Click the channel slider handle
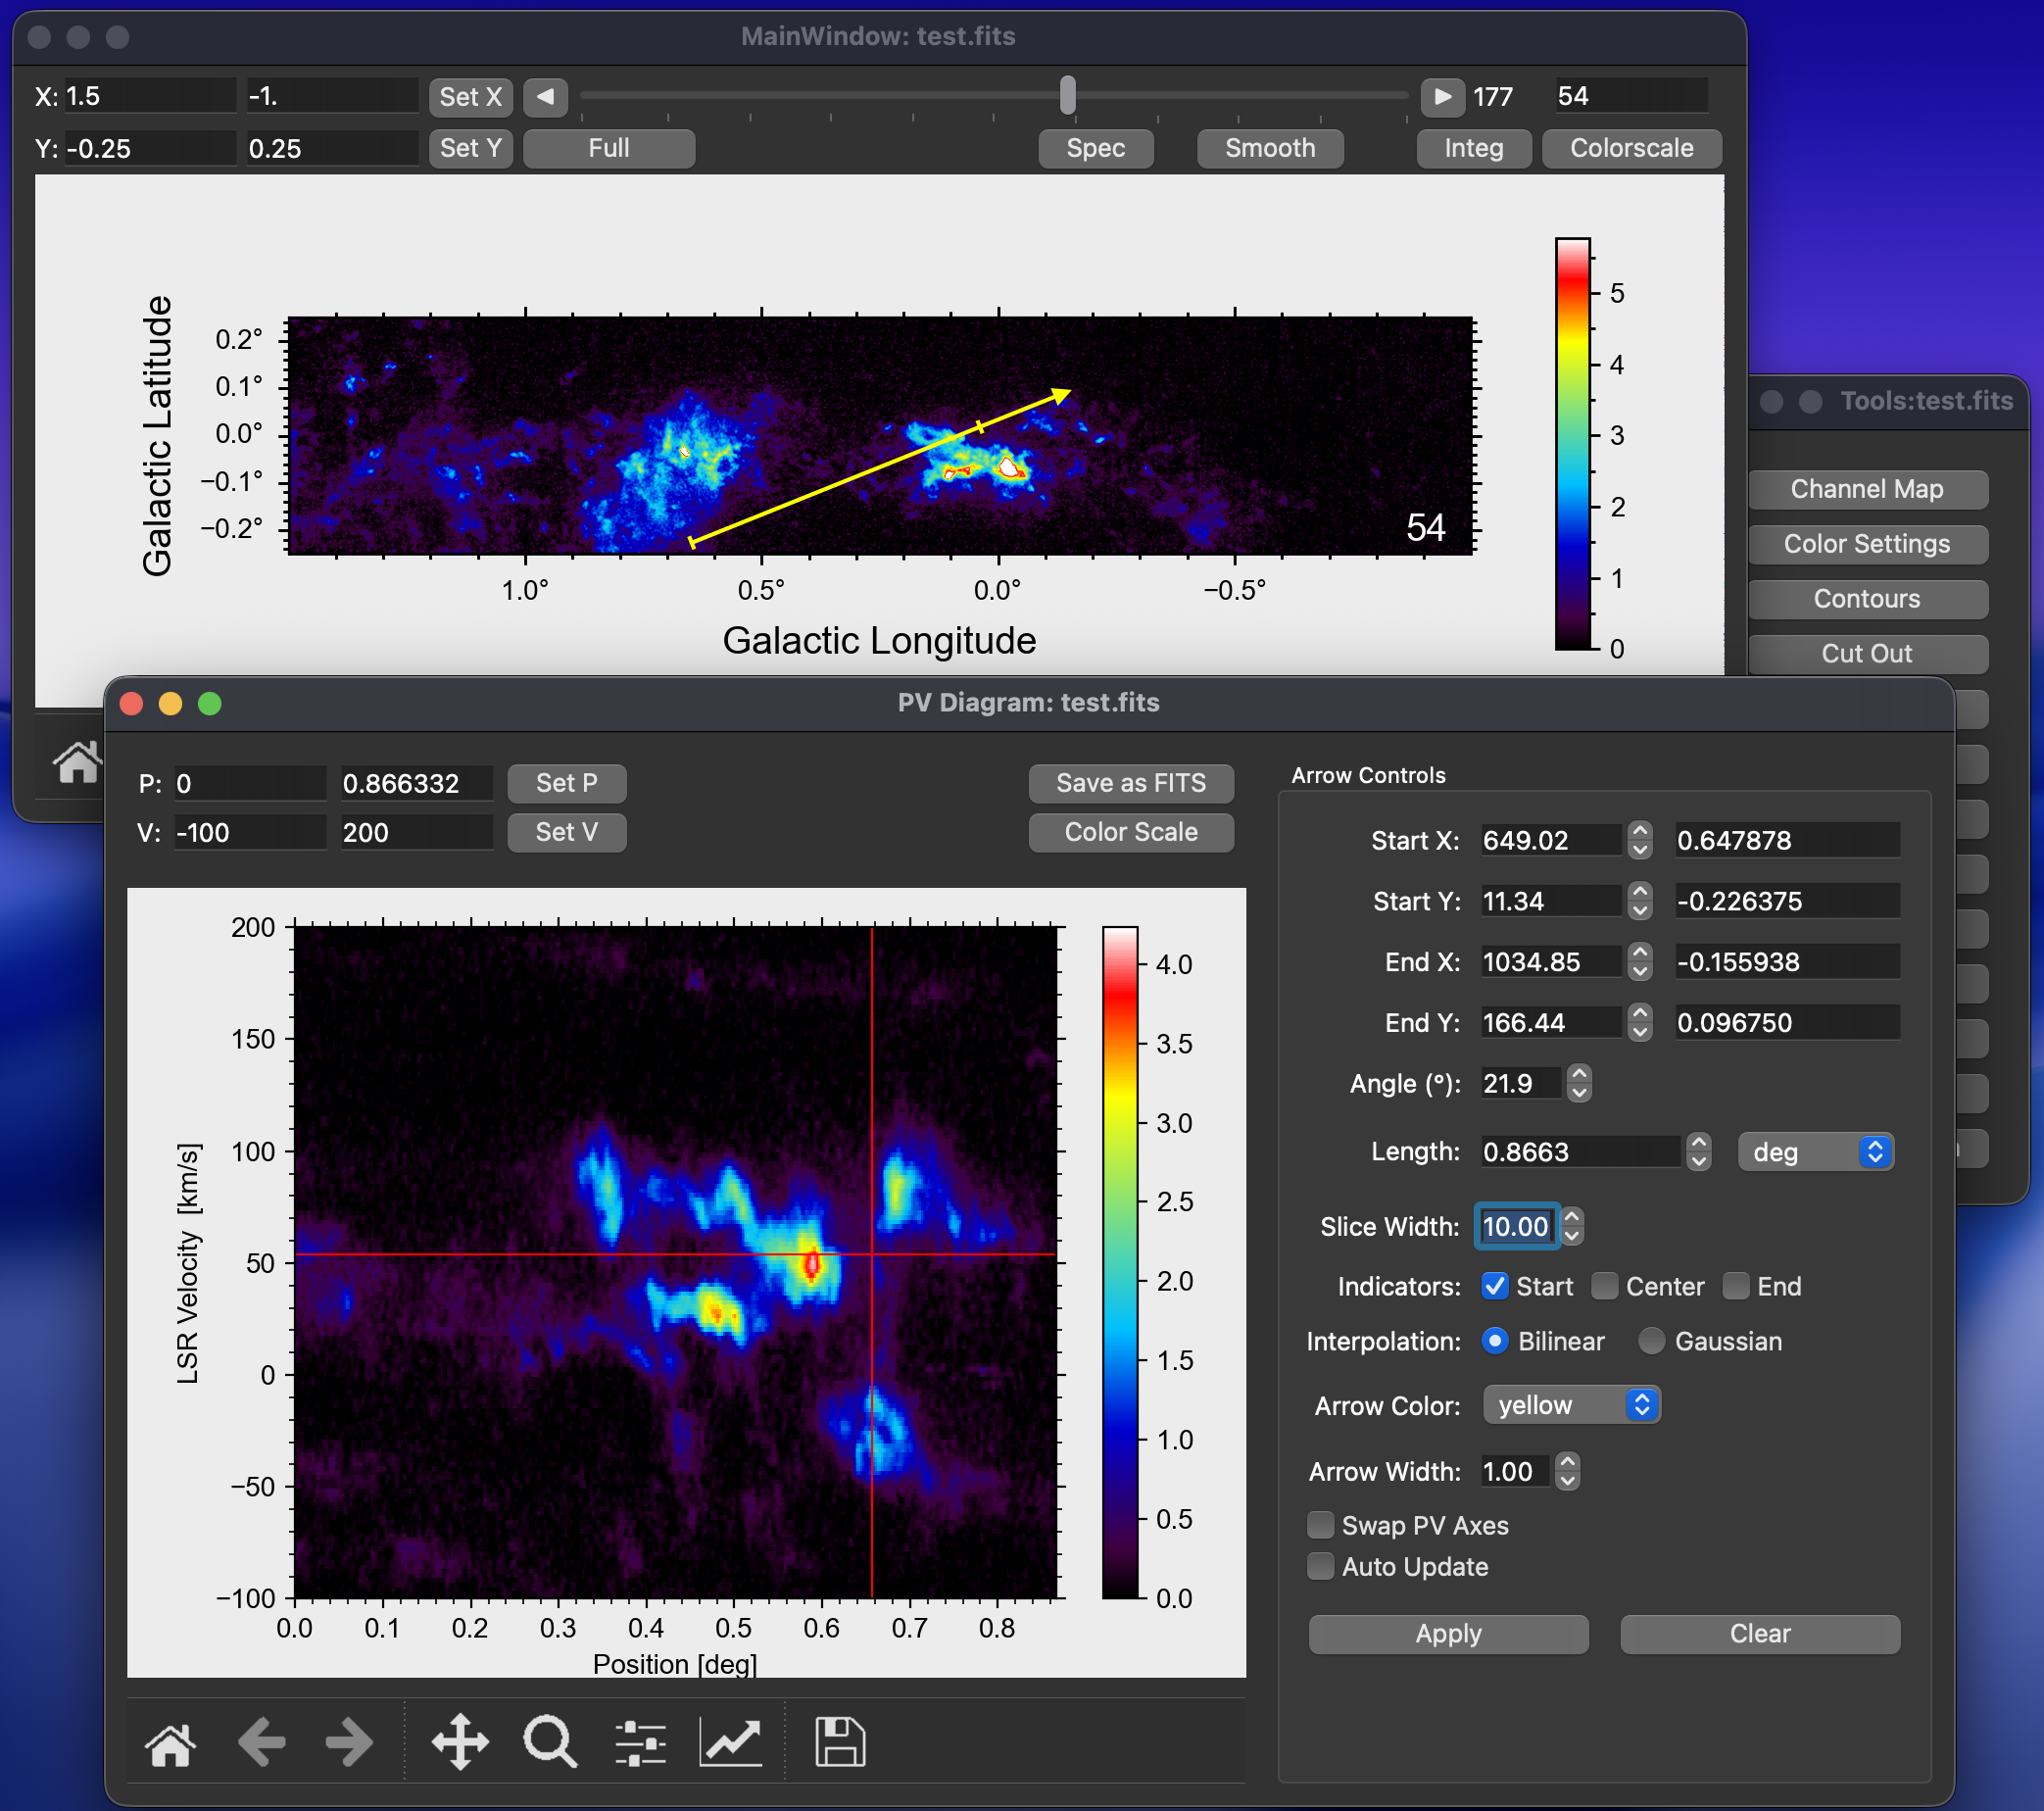 pos(1068,96)
